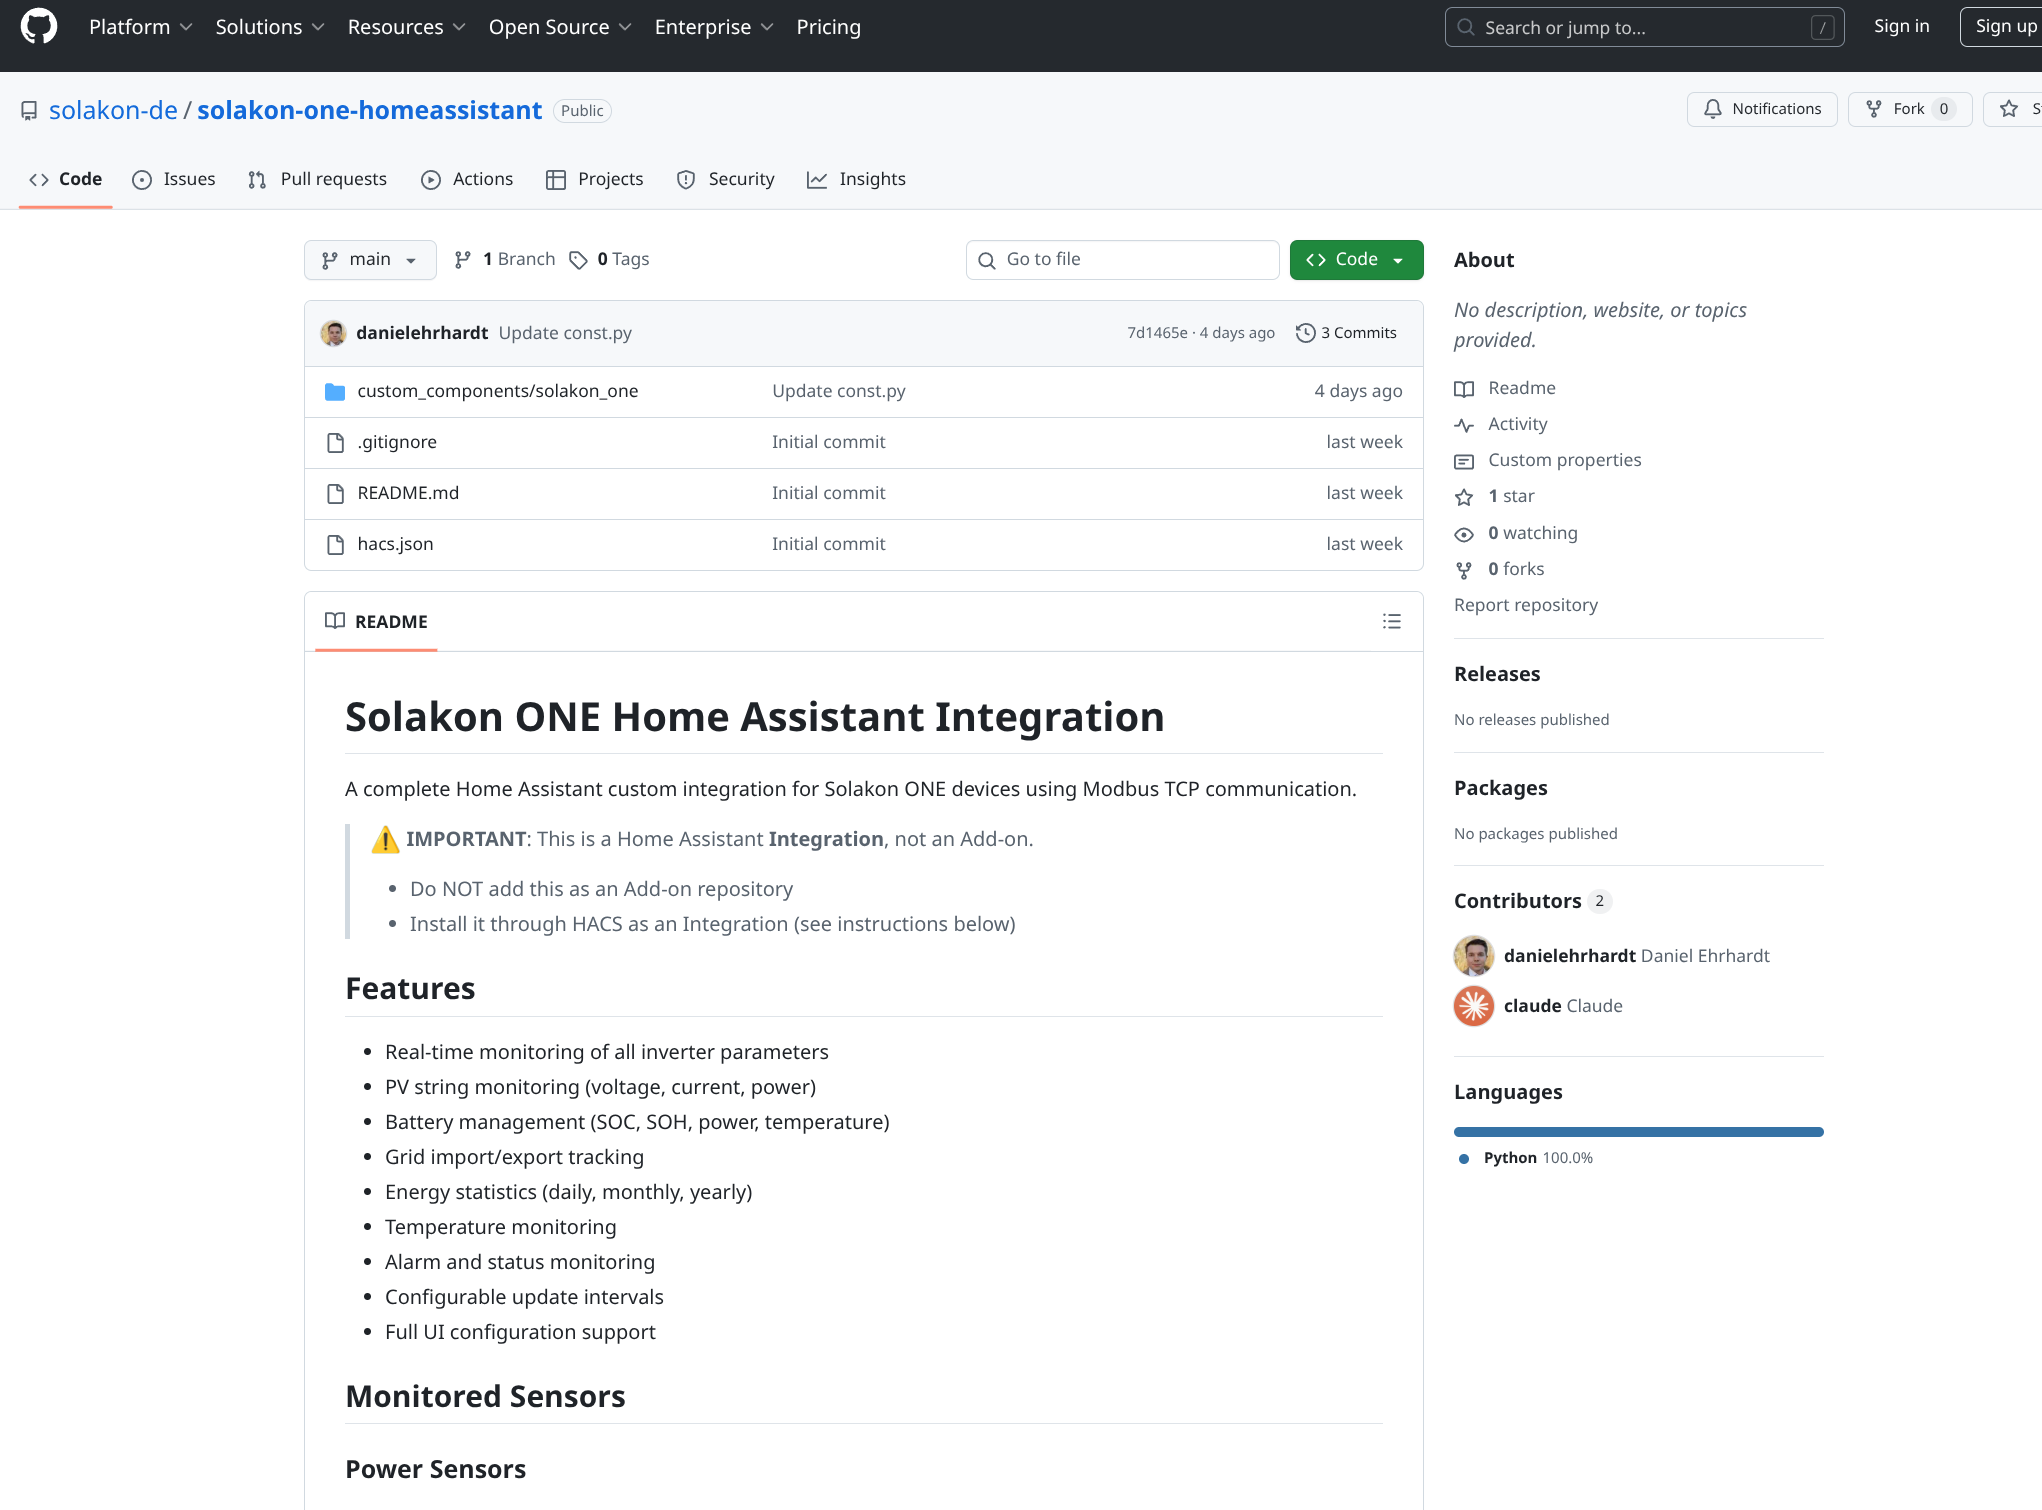
Task: Switch to the Projects tab
Action: 595,179
